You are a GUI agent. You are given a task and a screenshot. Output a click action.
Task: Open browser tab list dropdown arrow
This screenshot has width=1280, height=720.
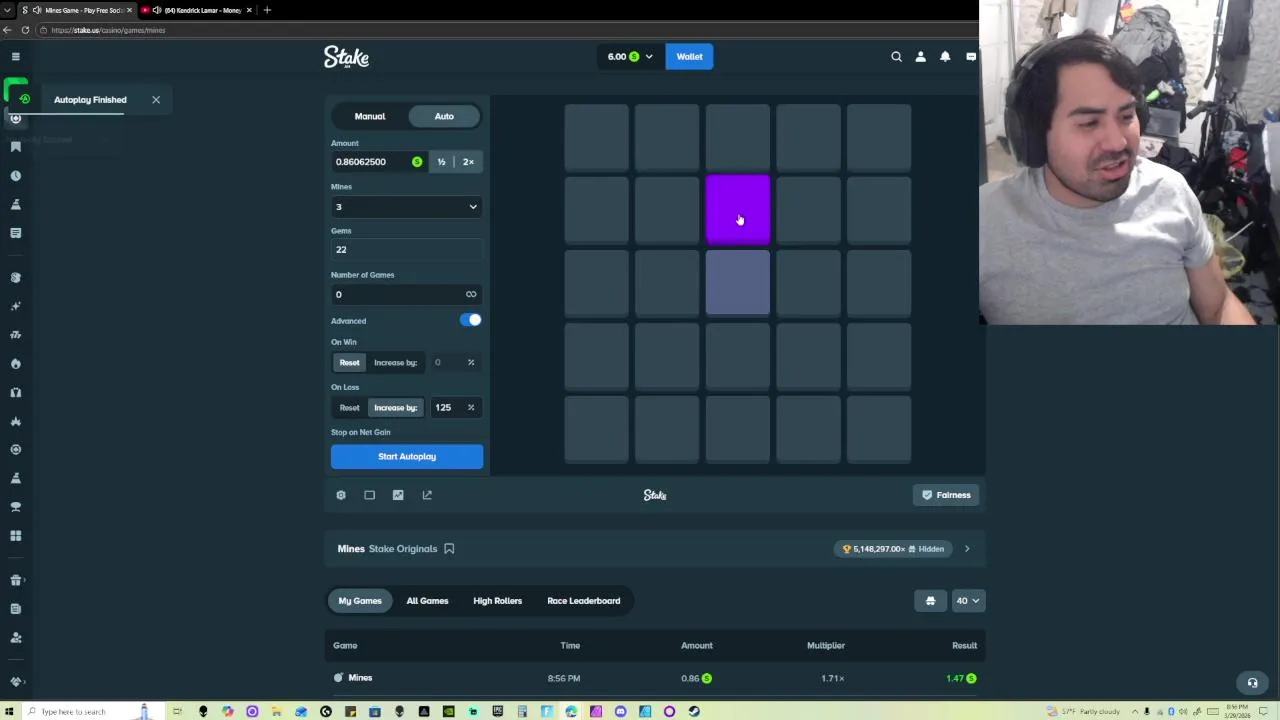click(8, 10)
